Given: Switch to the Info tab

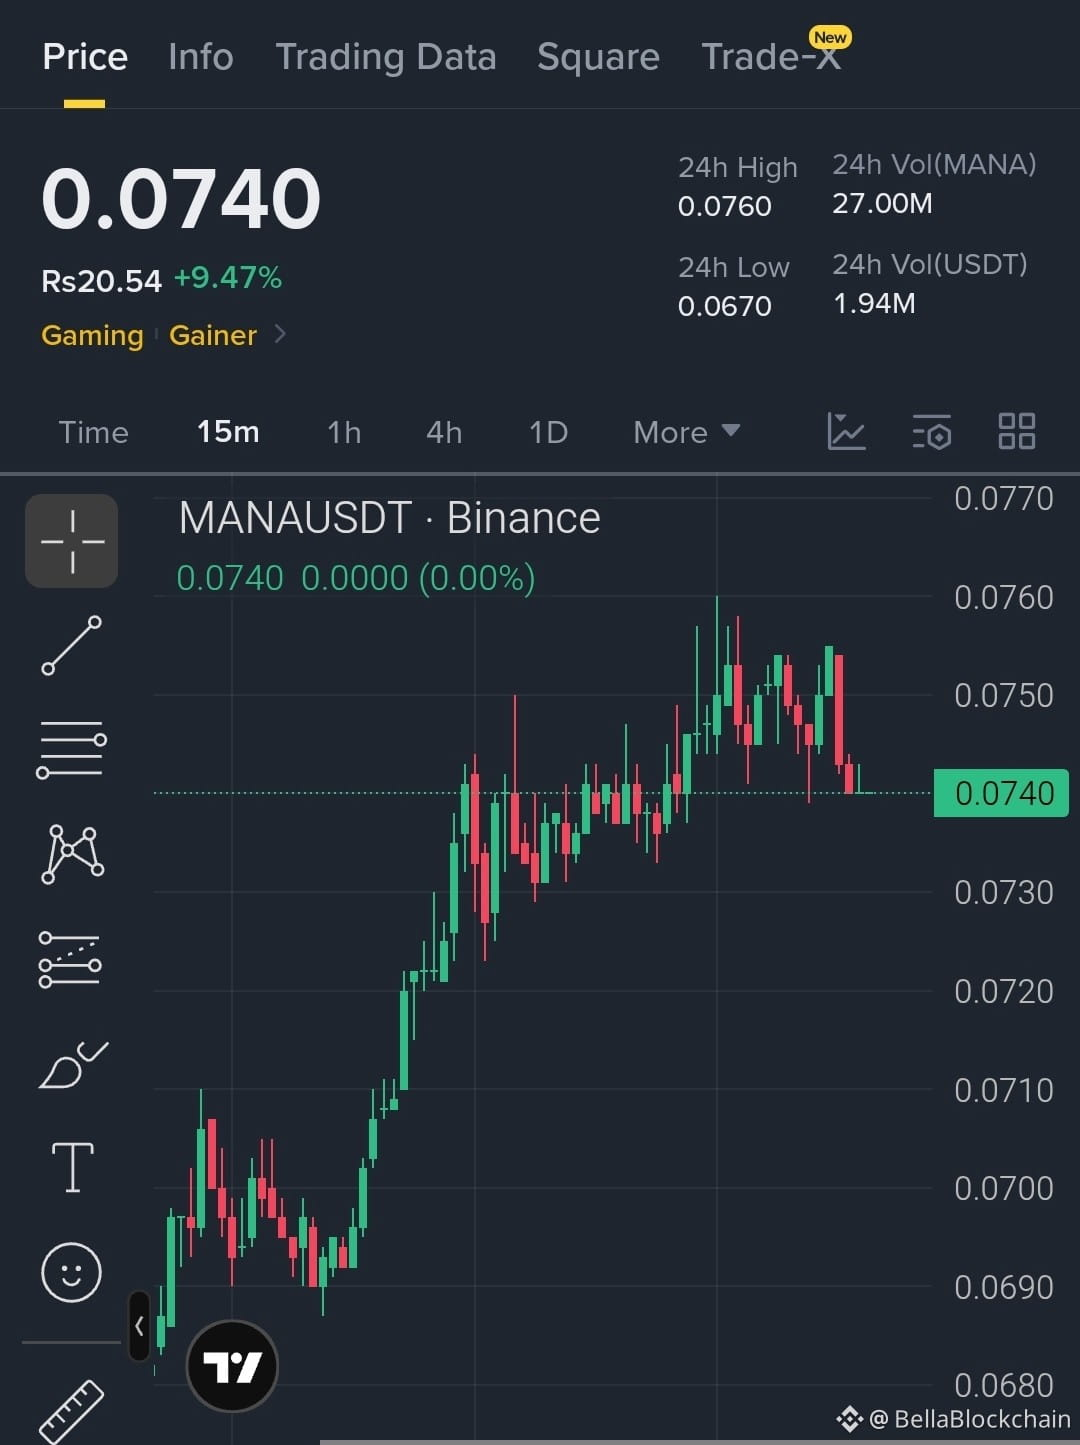Looking at the screenshot, I should coord(201,57).
